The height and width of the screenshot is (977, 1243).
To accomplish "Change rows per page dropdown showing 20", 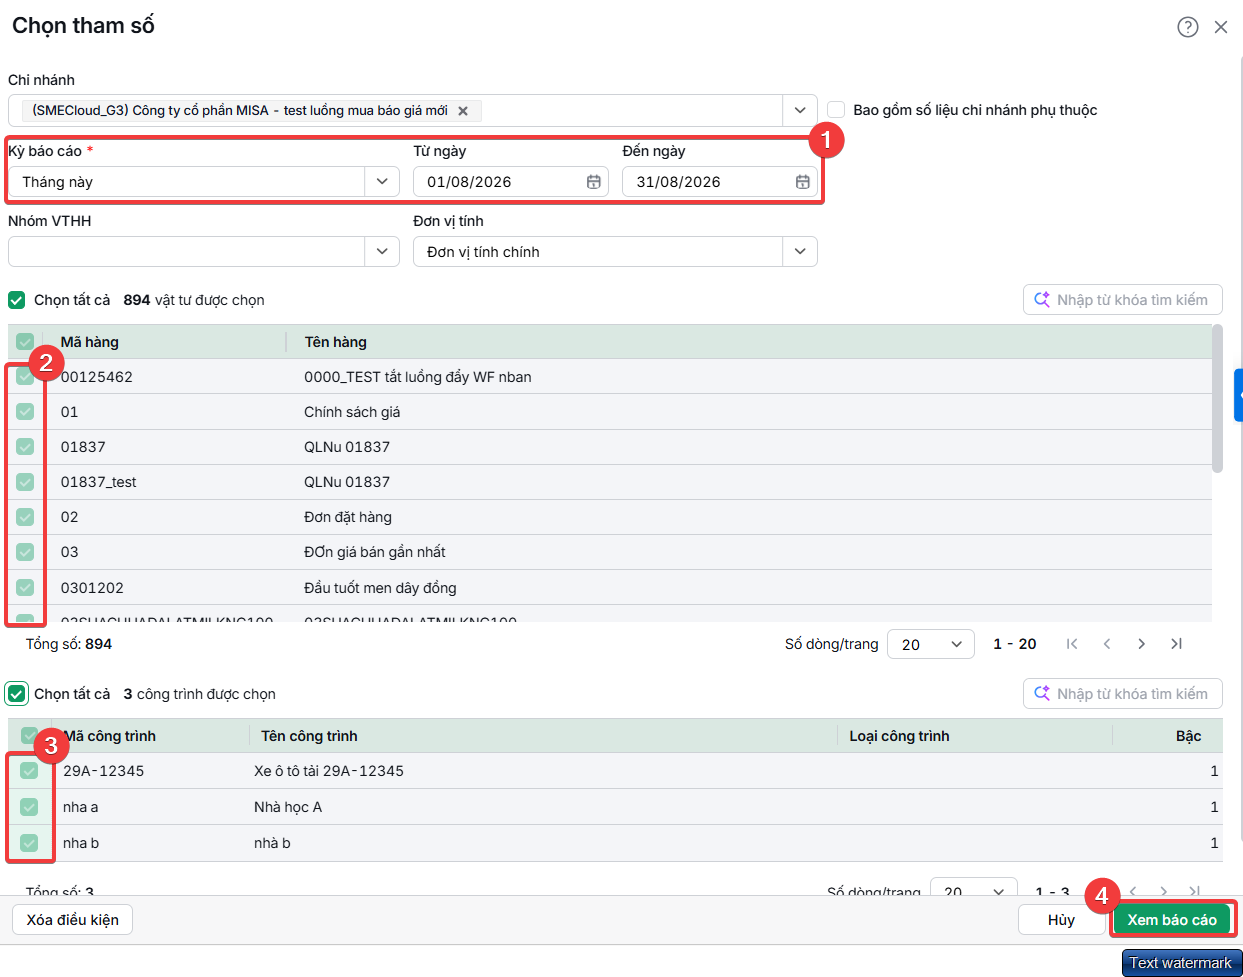I will (930, 644).
